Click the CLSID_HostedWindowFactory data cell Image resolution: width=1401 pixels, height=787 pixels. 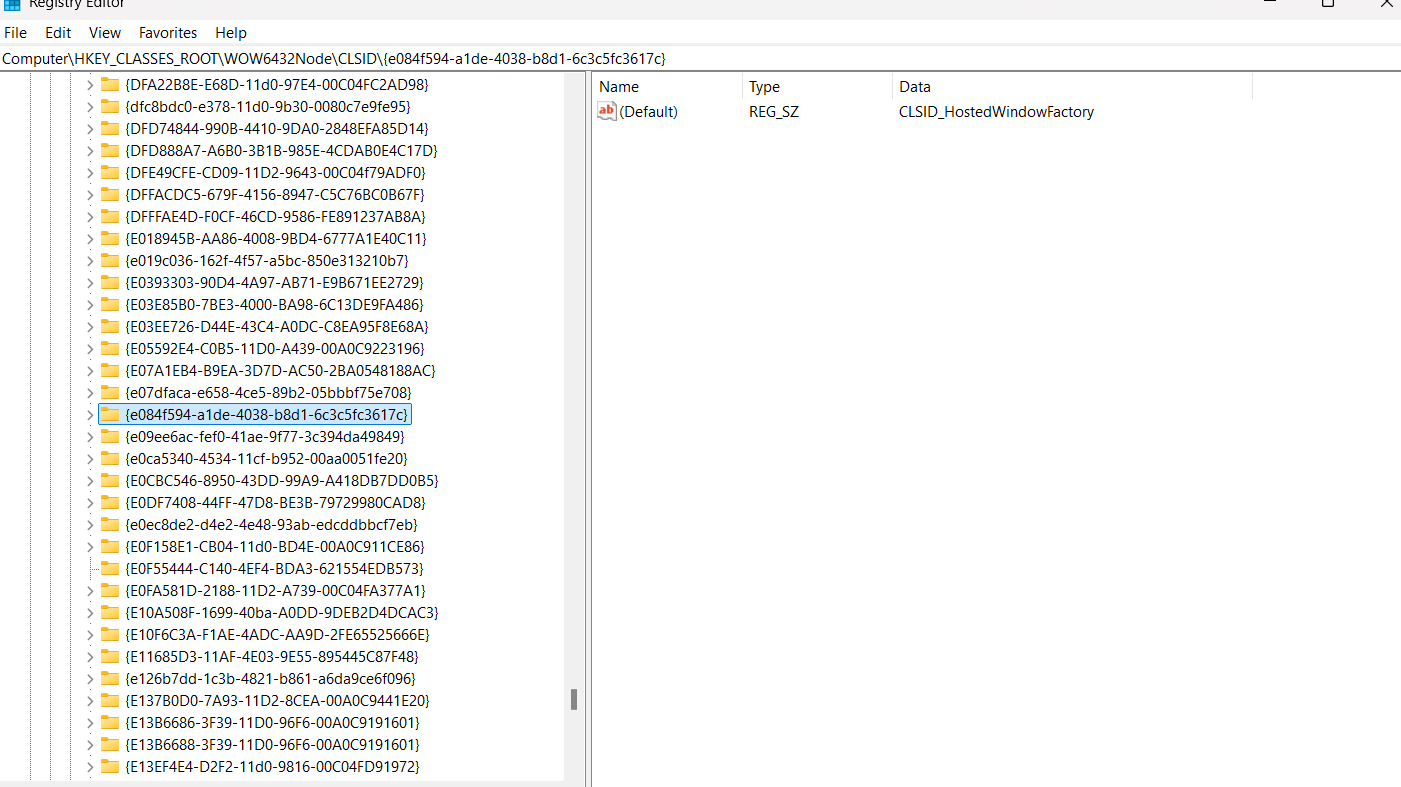(x=996, y=112)
